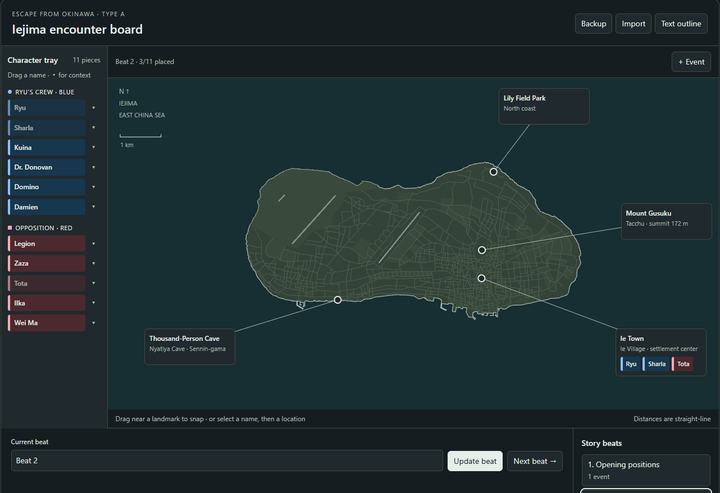Select the Zaza piece in tray
Screen dimensions: 720x493
point(46,263)
